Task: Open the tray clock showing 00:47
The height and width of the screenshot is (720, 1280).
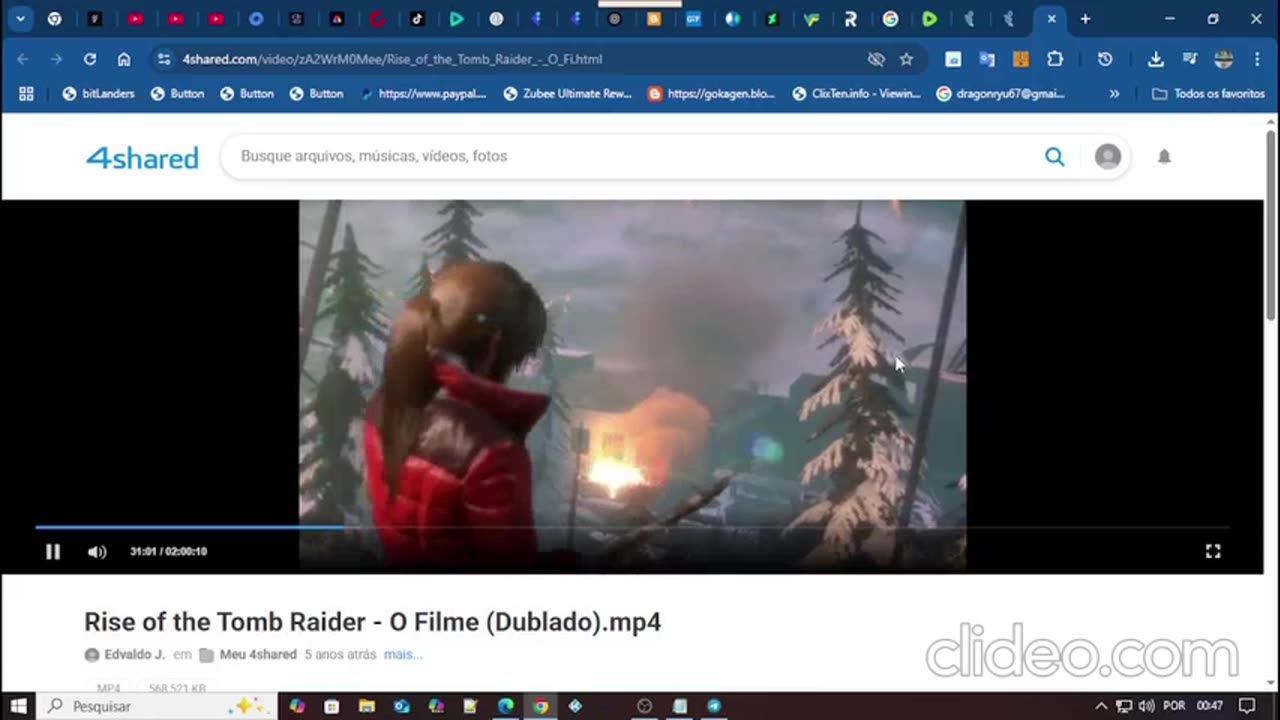Action: click(1209, 706)
